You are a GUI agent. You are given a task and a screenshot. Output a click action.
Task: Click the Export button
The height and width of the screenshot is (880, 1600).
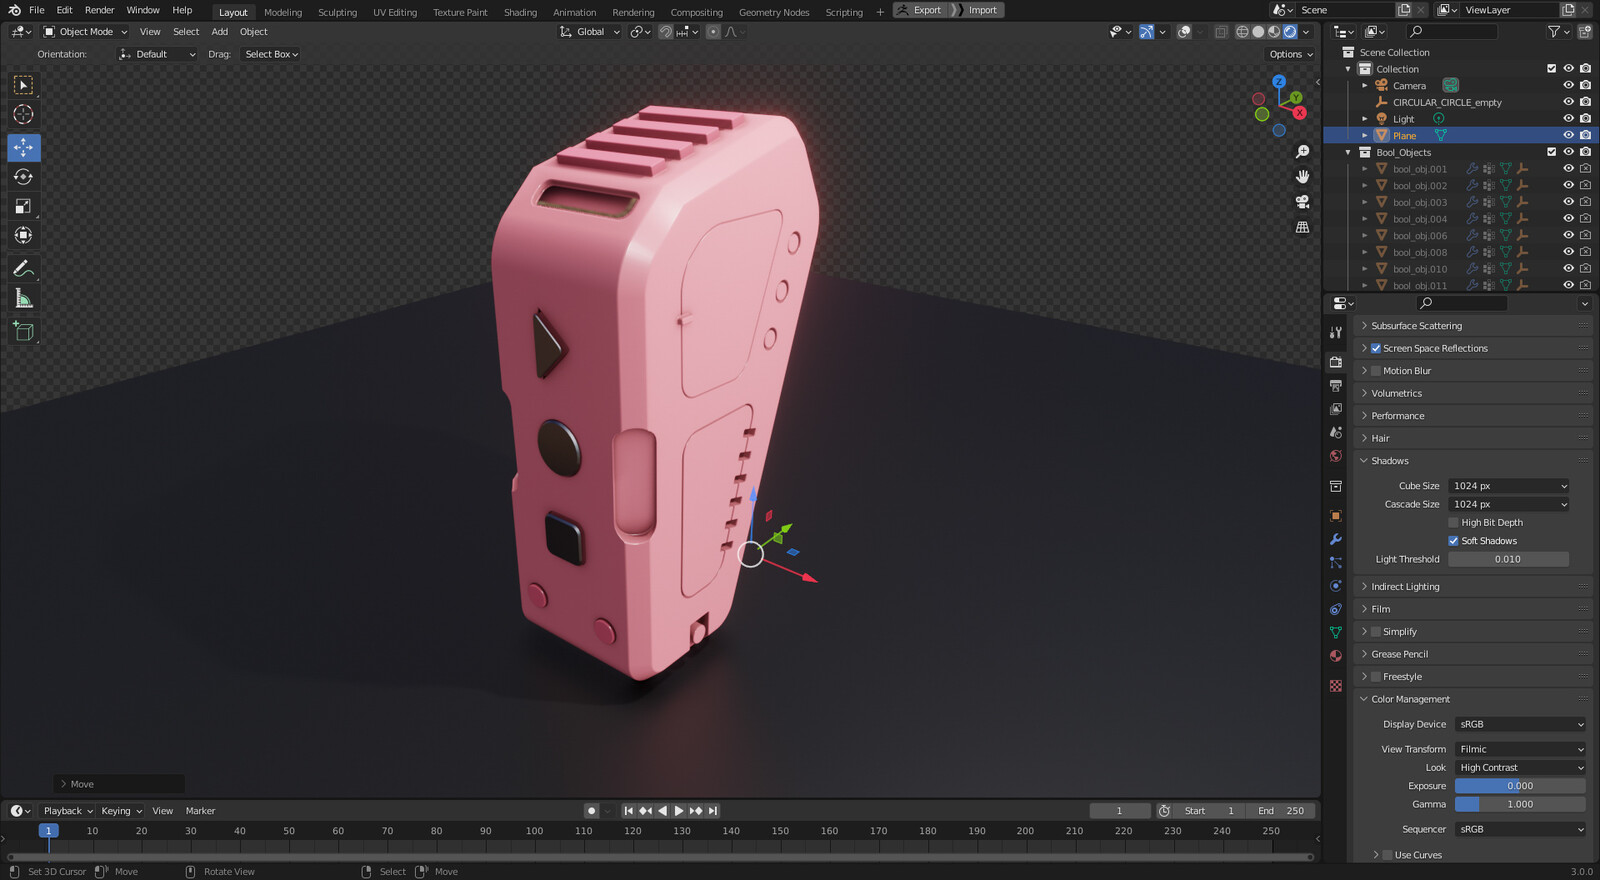920,10
